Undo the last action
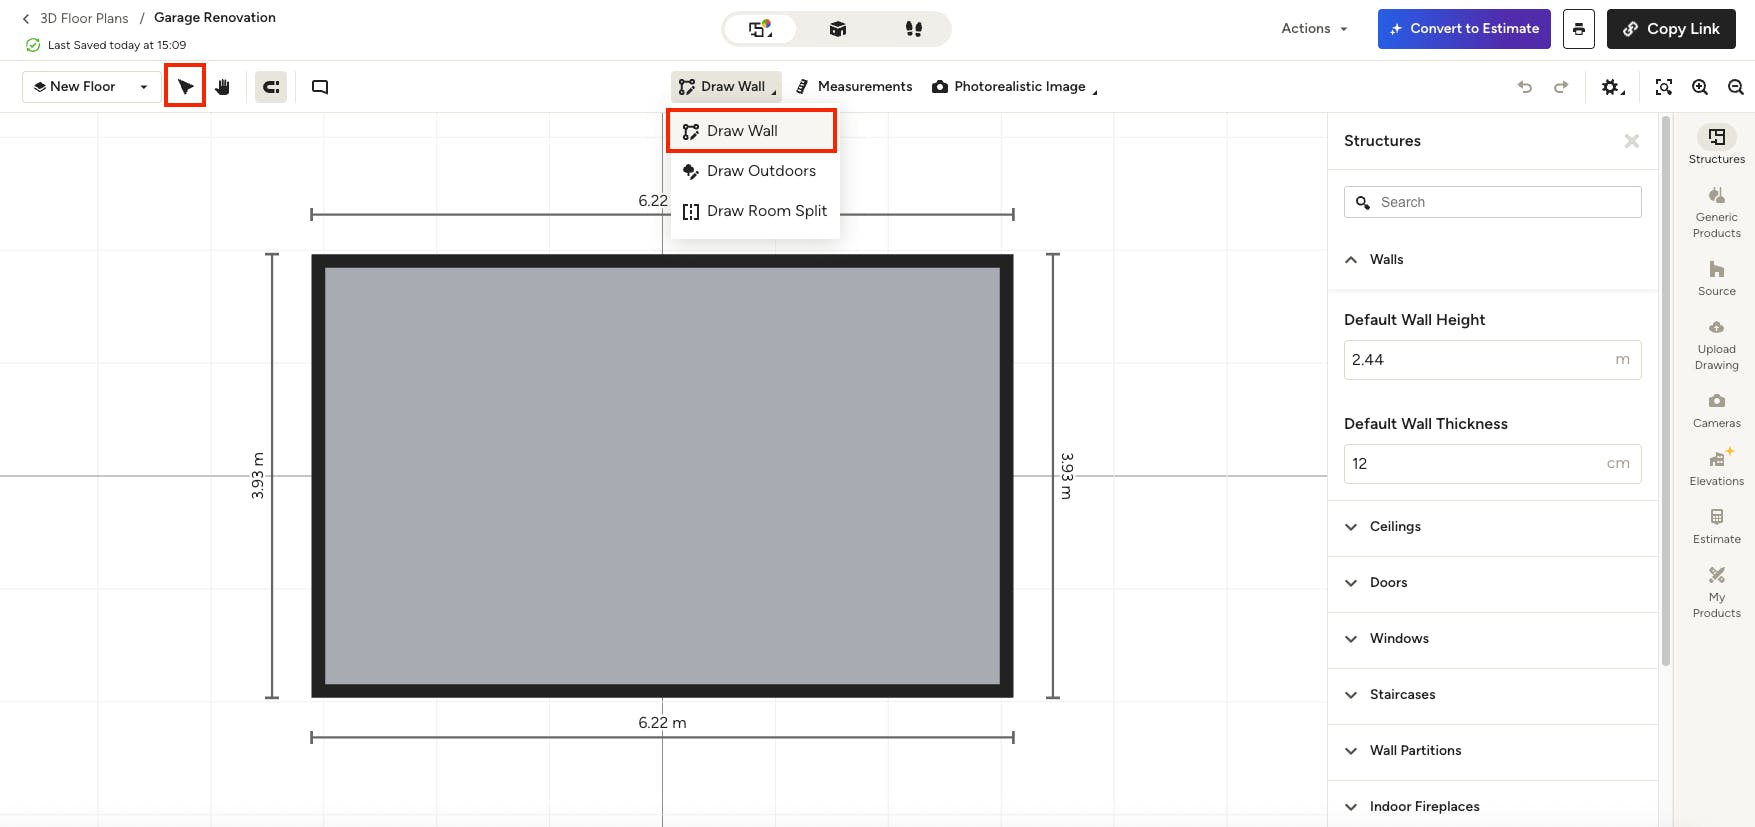Screen dimensions: 1755x827 pyautogui.click(x=1525, y=87)
